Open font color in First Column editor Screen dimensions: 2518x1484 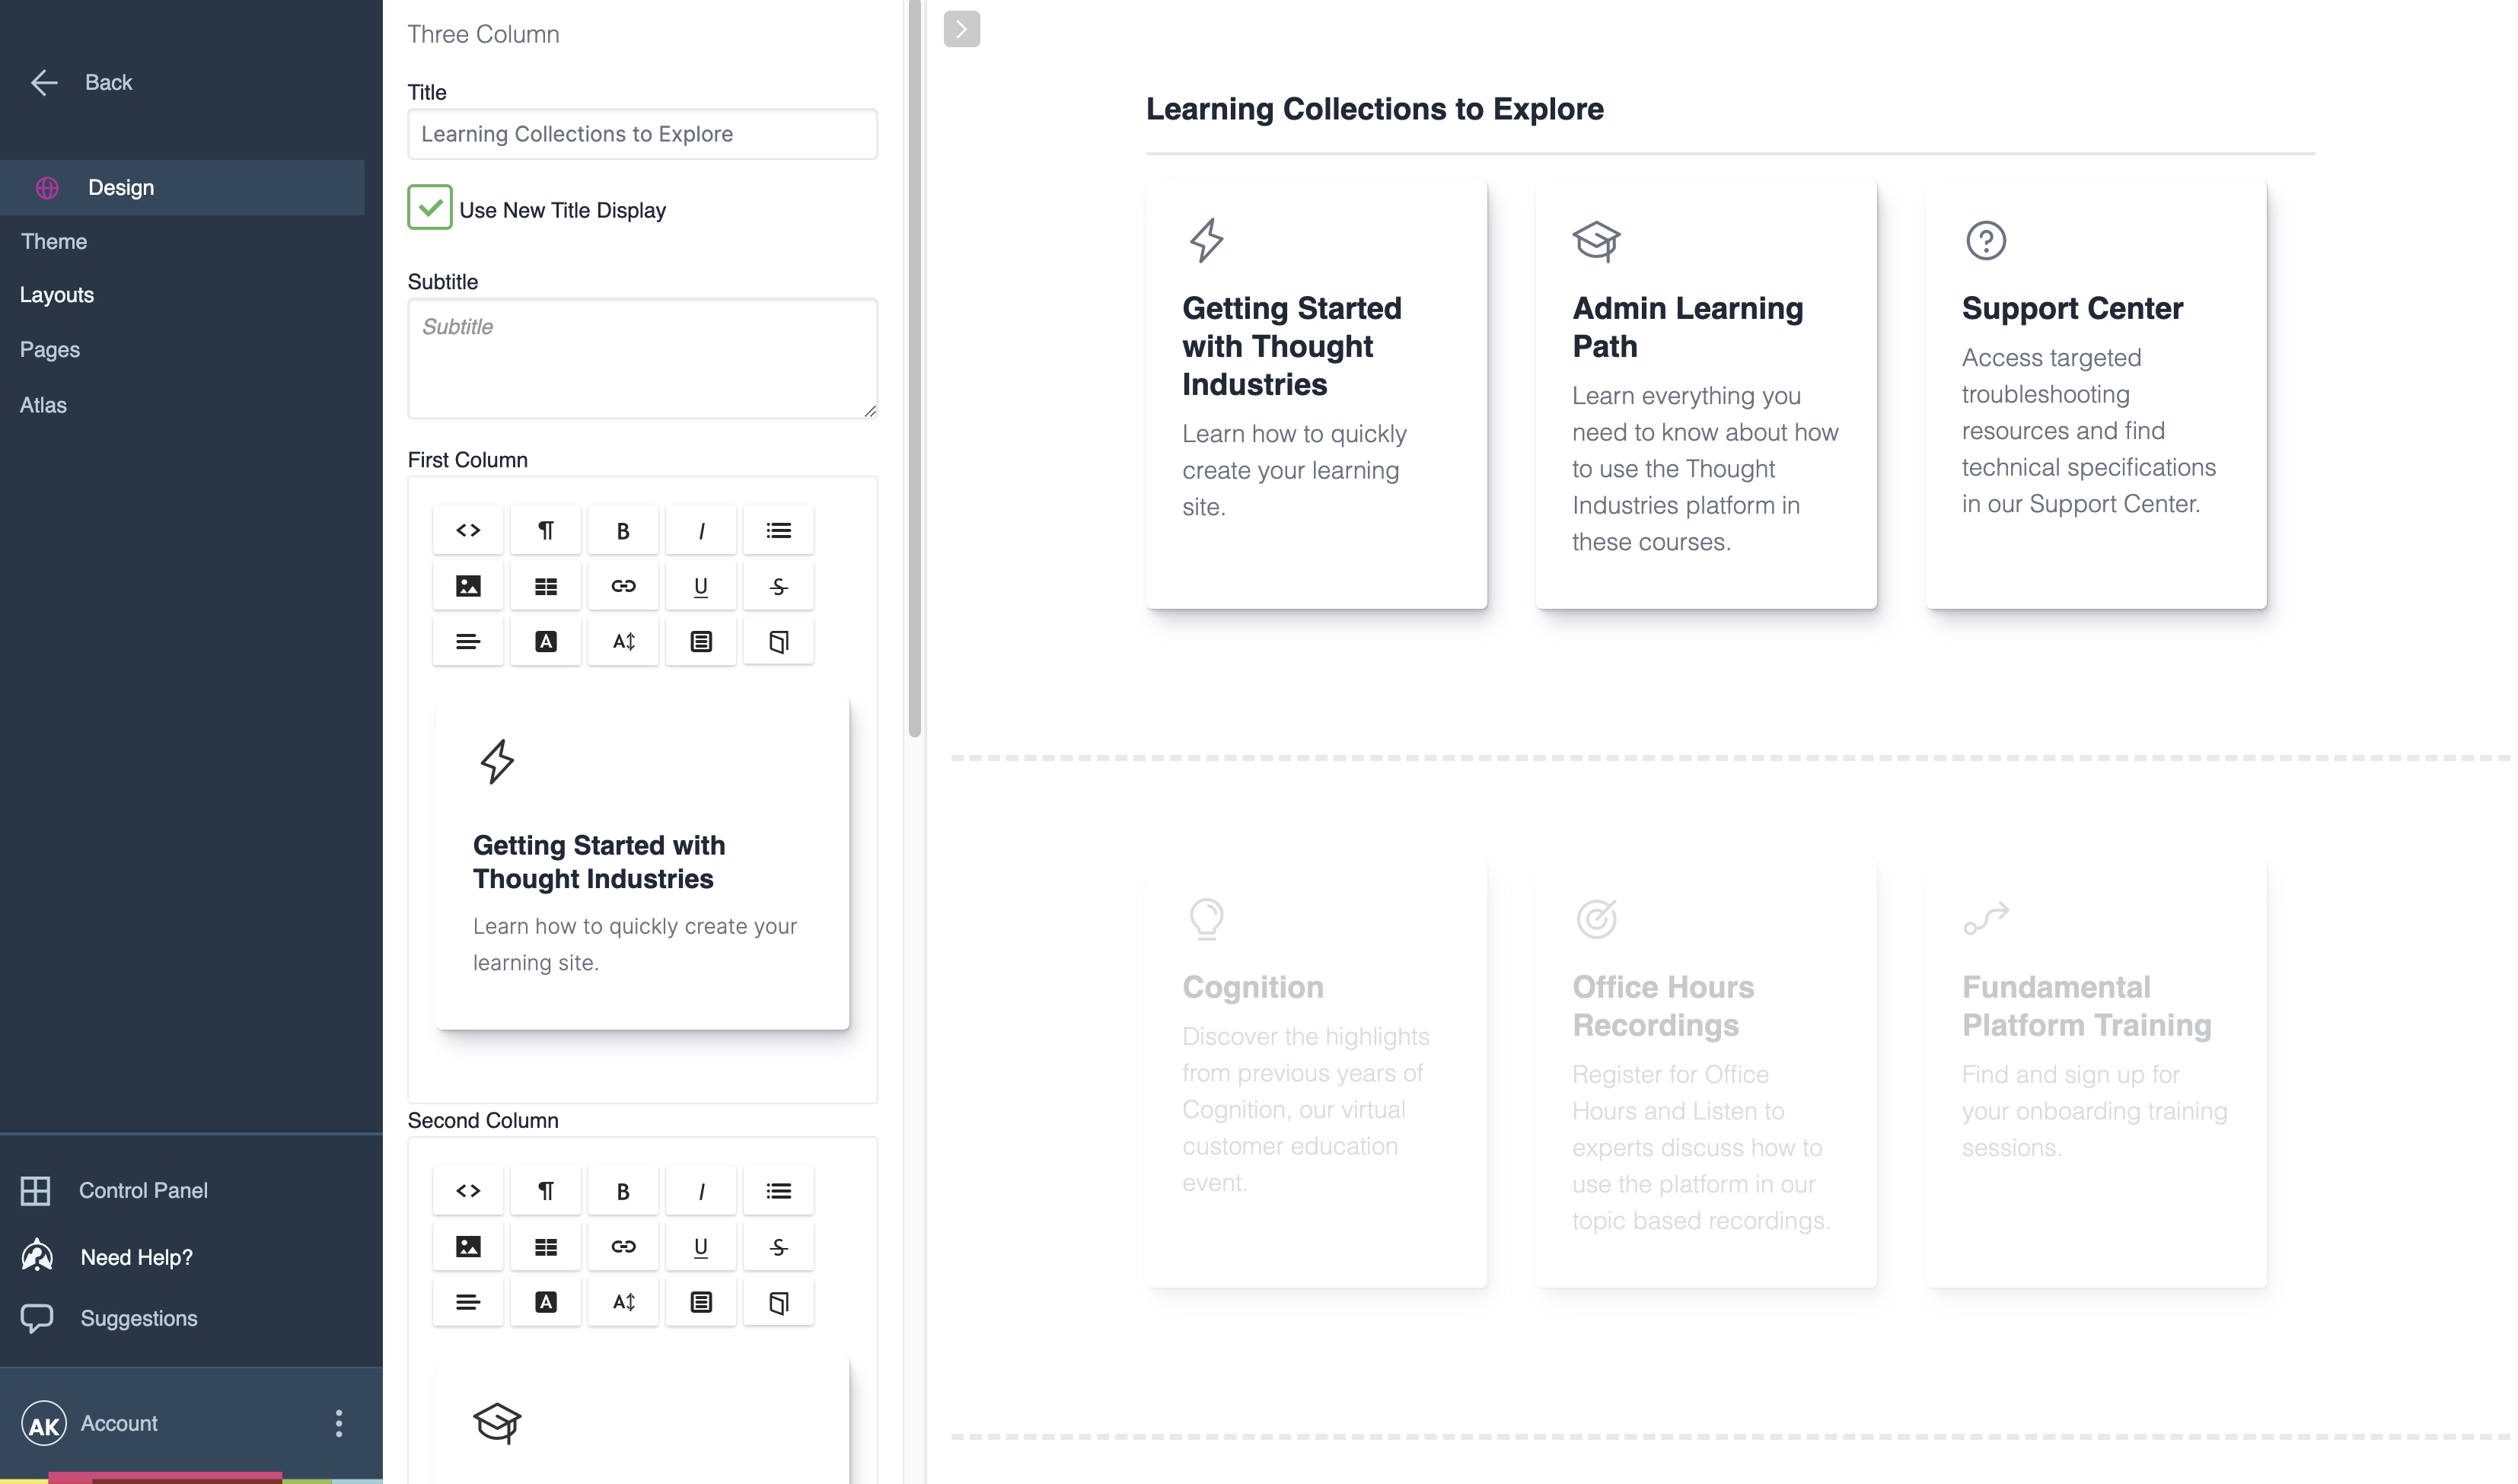(546, 641)
